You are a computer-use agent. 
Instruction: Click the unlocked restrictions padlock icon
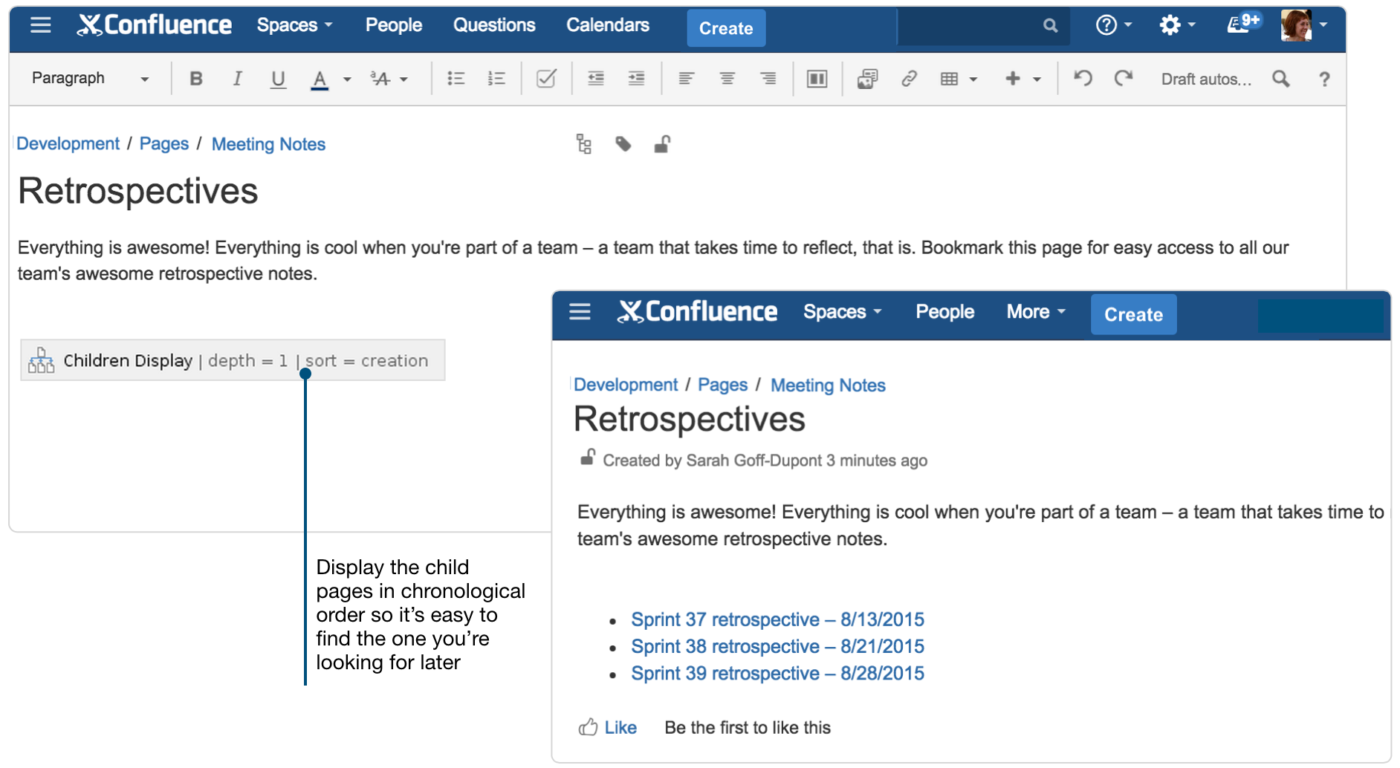point(662,143)
